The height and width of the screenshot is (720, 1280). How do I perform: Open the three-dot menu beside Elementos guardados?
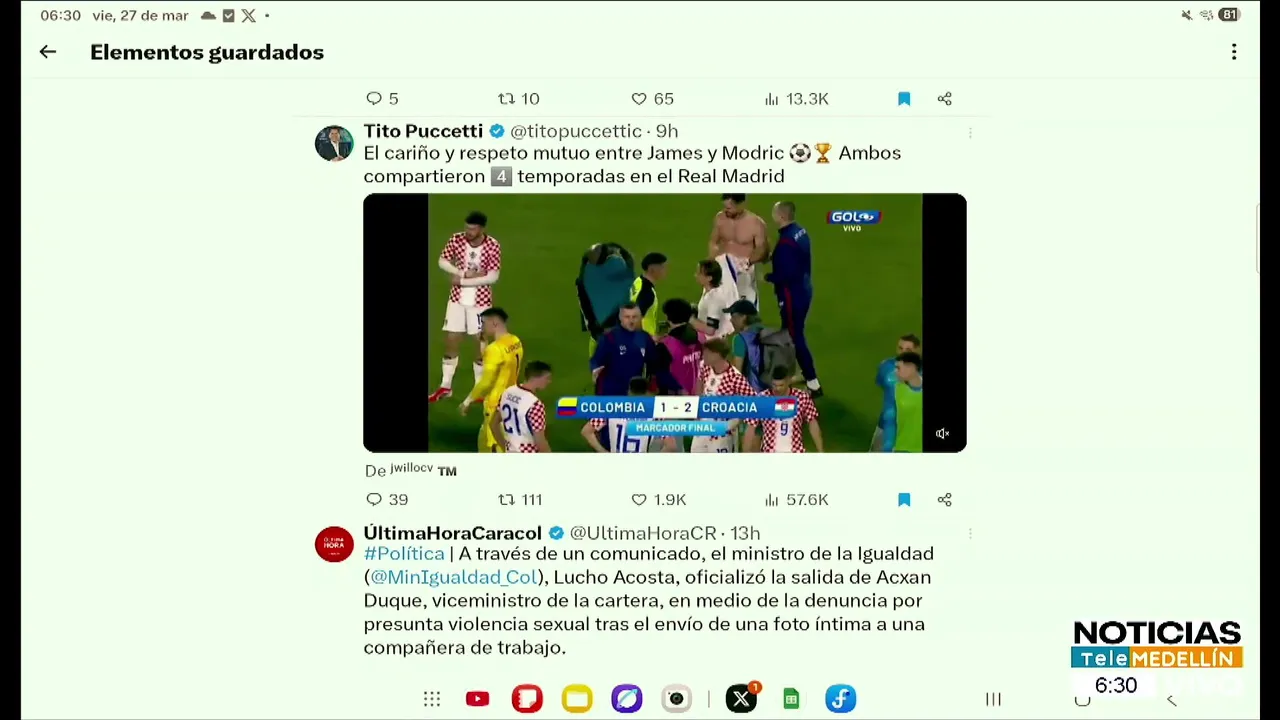point(1234,52)
